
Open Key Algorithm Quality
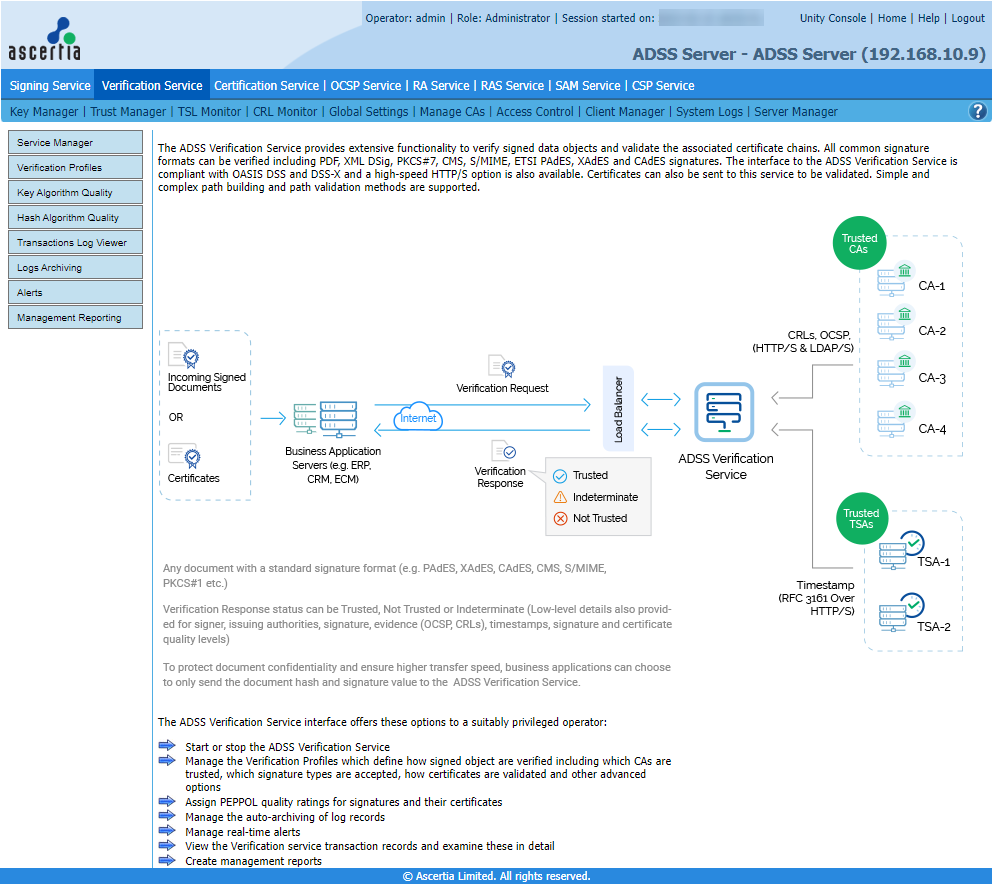coord(75,192)
